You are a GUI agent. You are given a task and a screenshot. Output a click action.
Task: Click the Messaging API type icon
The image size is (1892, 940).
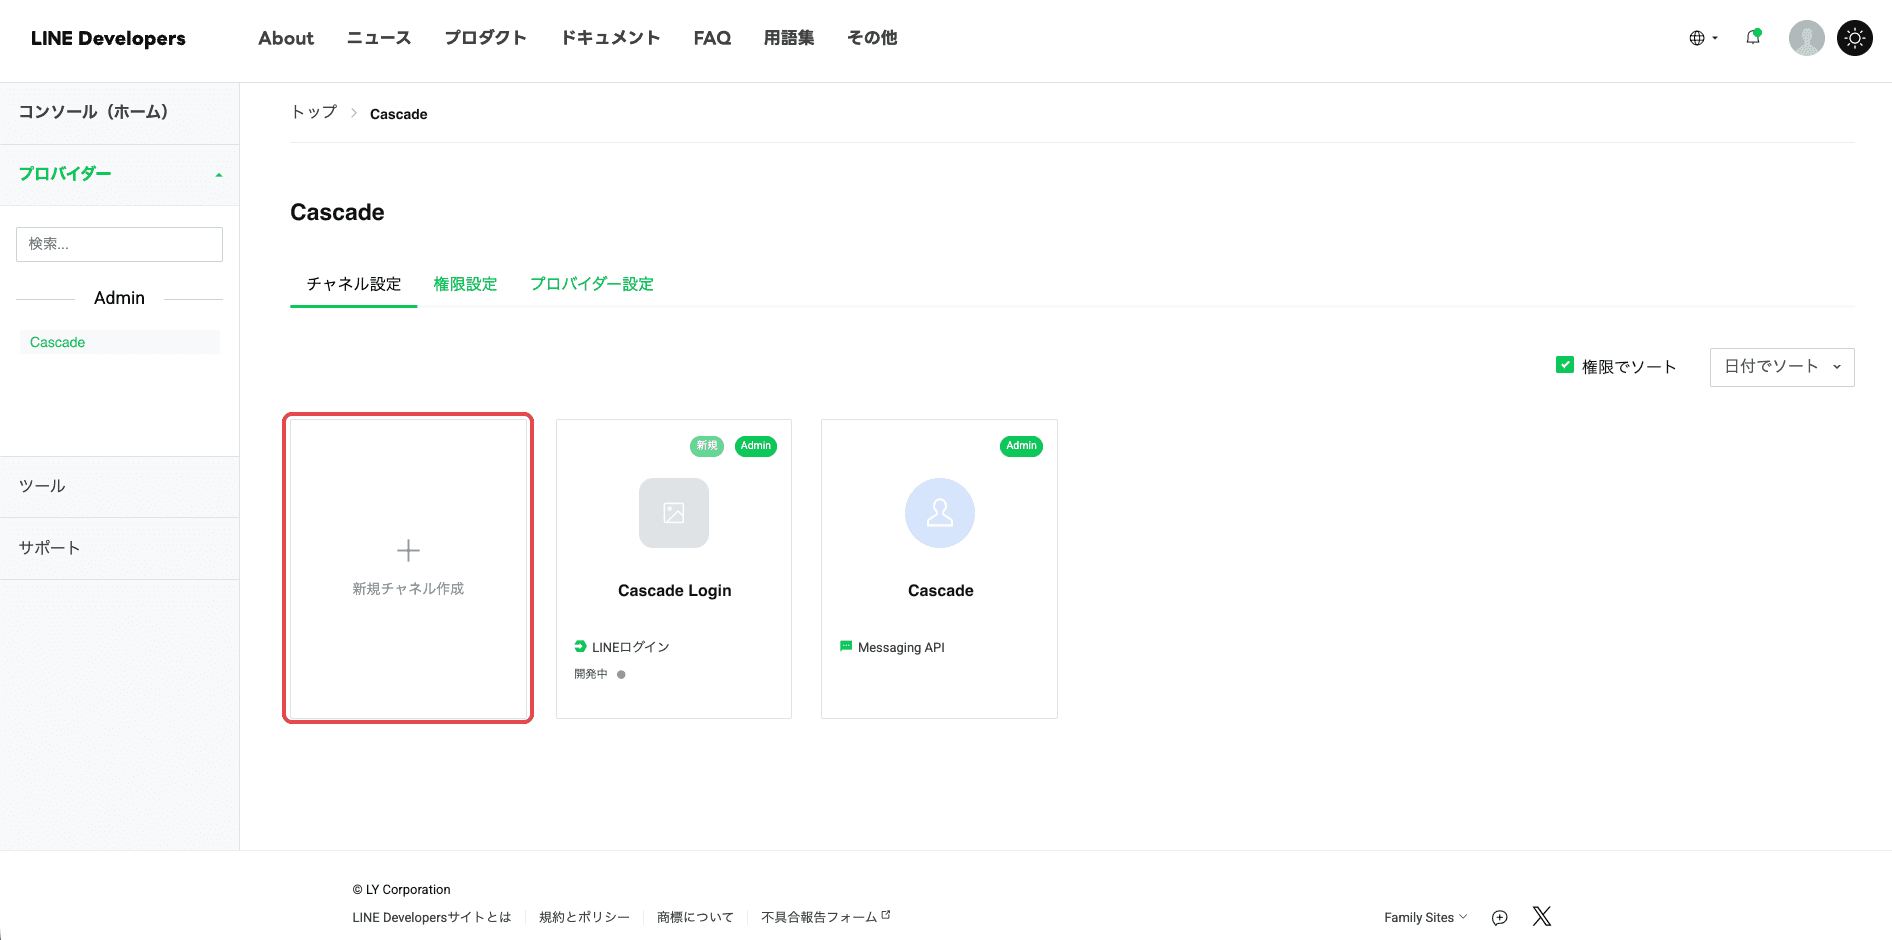coord(846,647)
